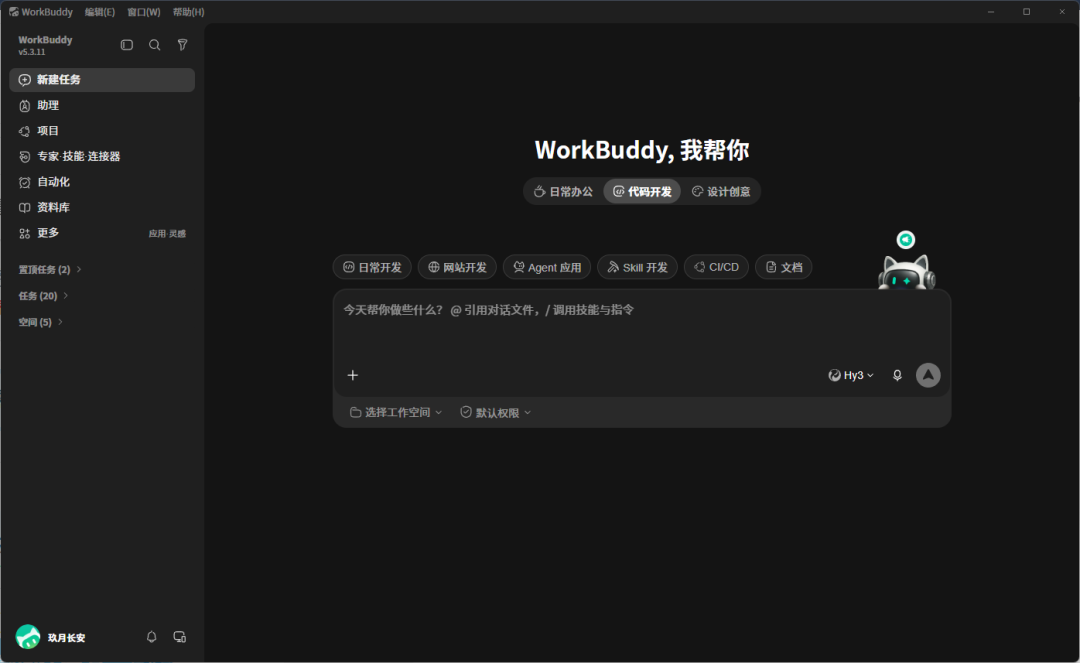The width and height of the screenshot is (1080, 663).
Task: Toggle the sidebar panel icon
Action: (127, 45)
